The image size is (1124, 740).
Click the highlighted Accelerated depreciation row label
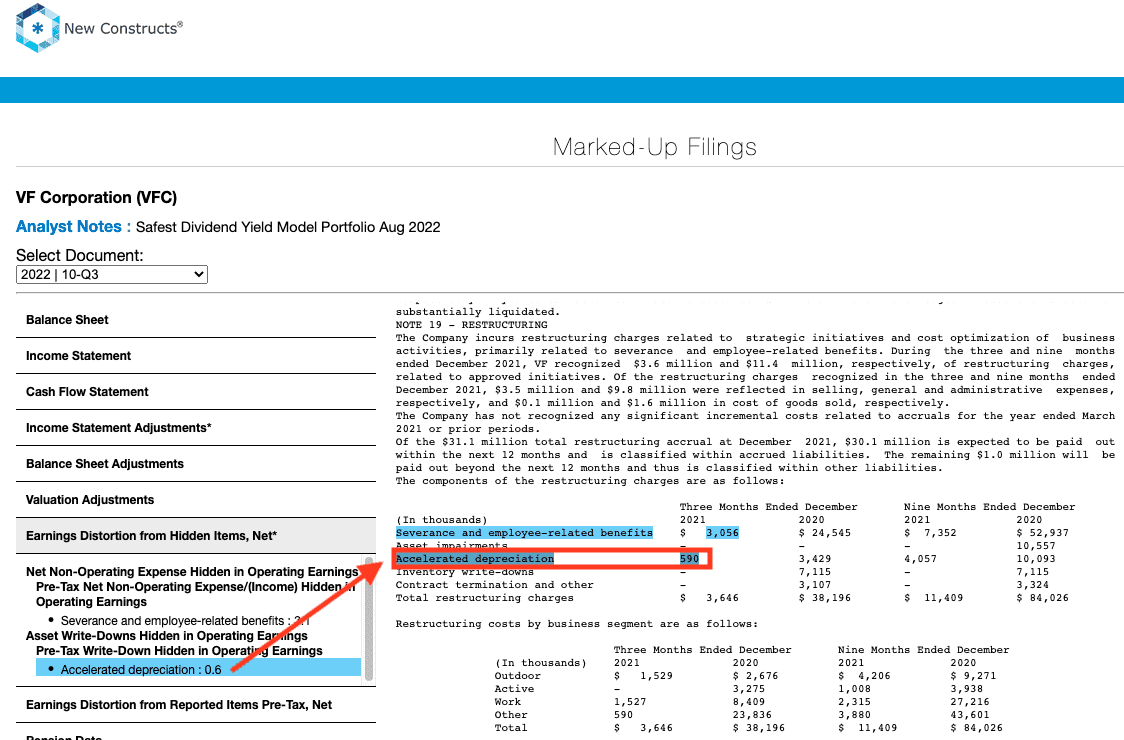[x=475, y=559]
